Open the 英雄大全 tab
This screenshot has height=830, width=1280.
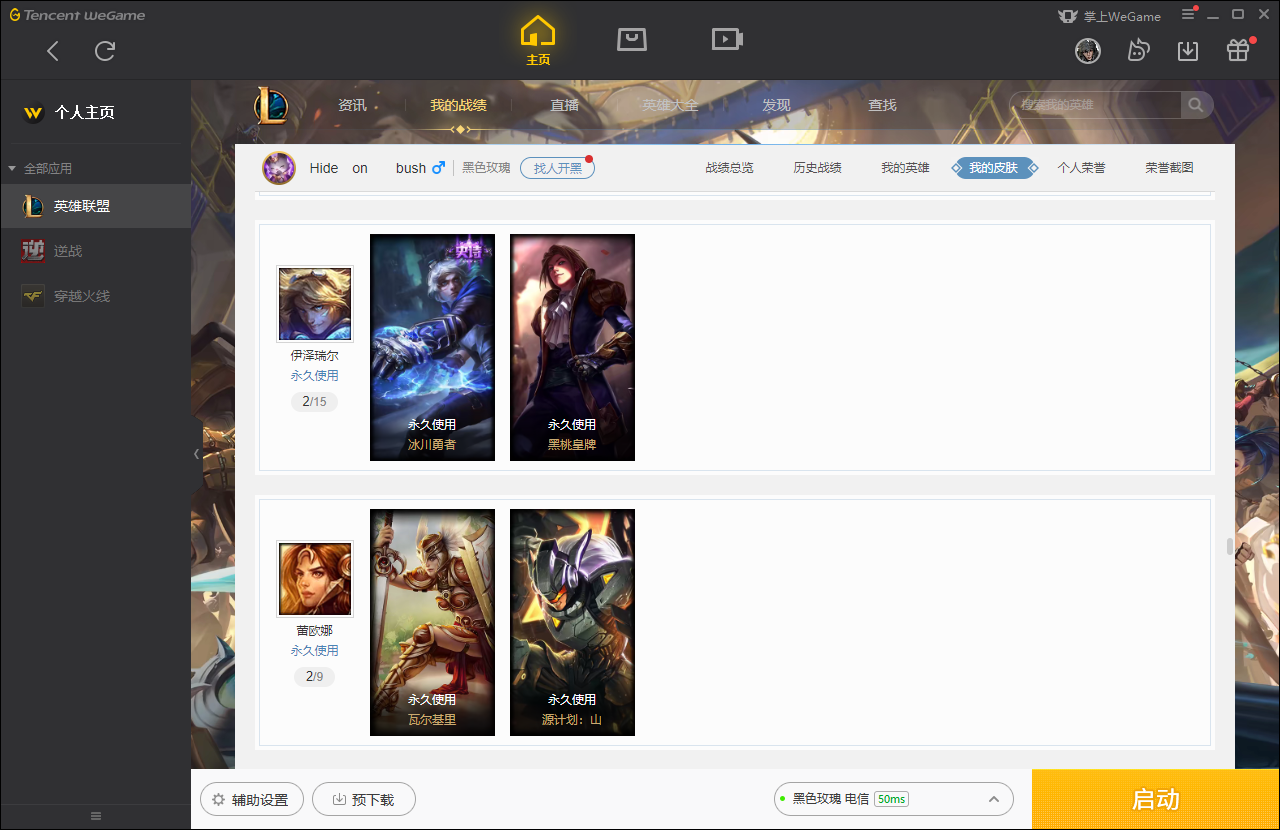pyautogui.click(x=670, y=105)
